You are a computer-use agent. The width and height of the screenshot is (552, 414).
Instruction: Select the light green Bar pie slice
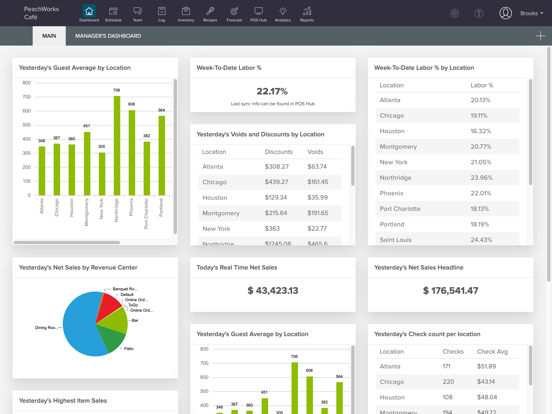click(x=116, y=320)
